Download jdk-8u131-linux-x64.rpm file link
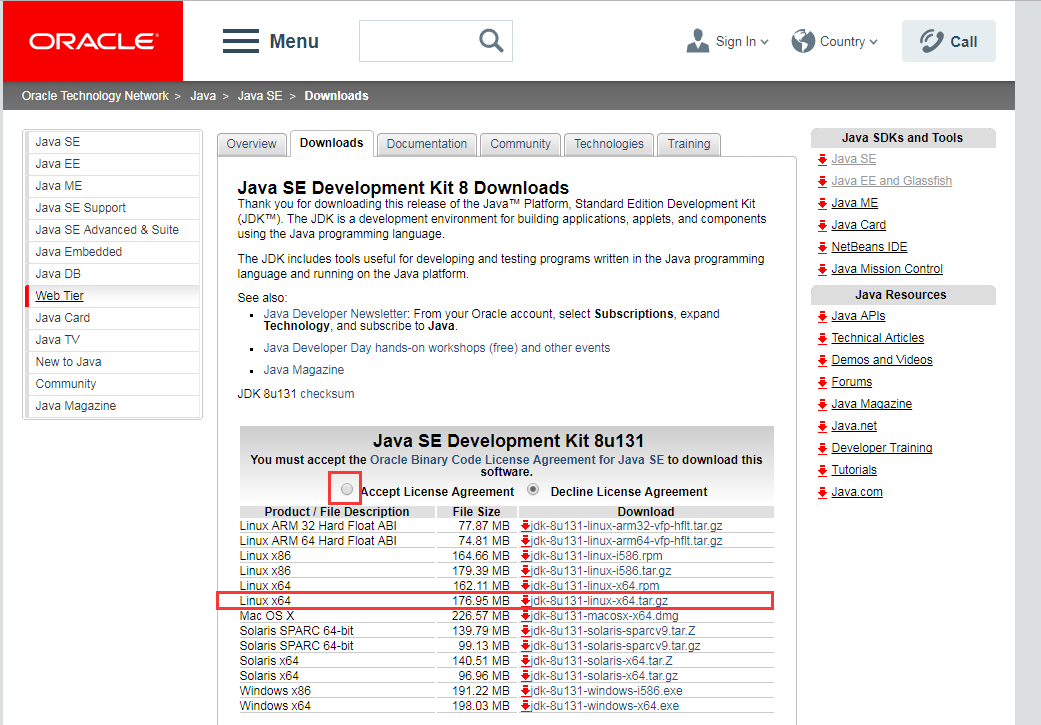Image resolution: width=1041 pixels, height=725 pixels. [x=595, y=586]
